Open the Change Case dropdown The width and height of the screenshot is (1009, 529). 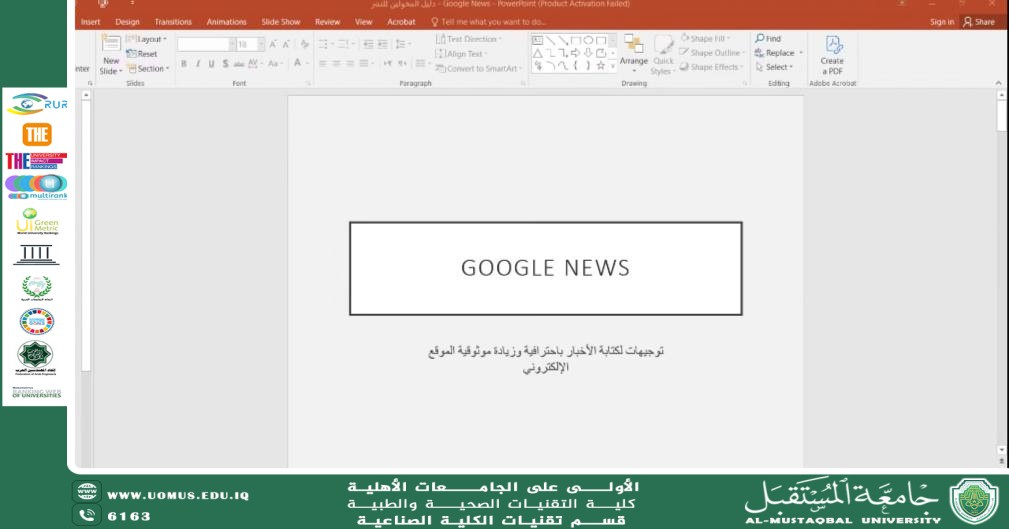275,64
